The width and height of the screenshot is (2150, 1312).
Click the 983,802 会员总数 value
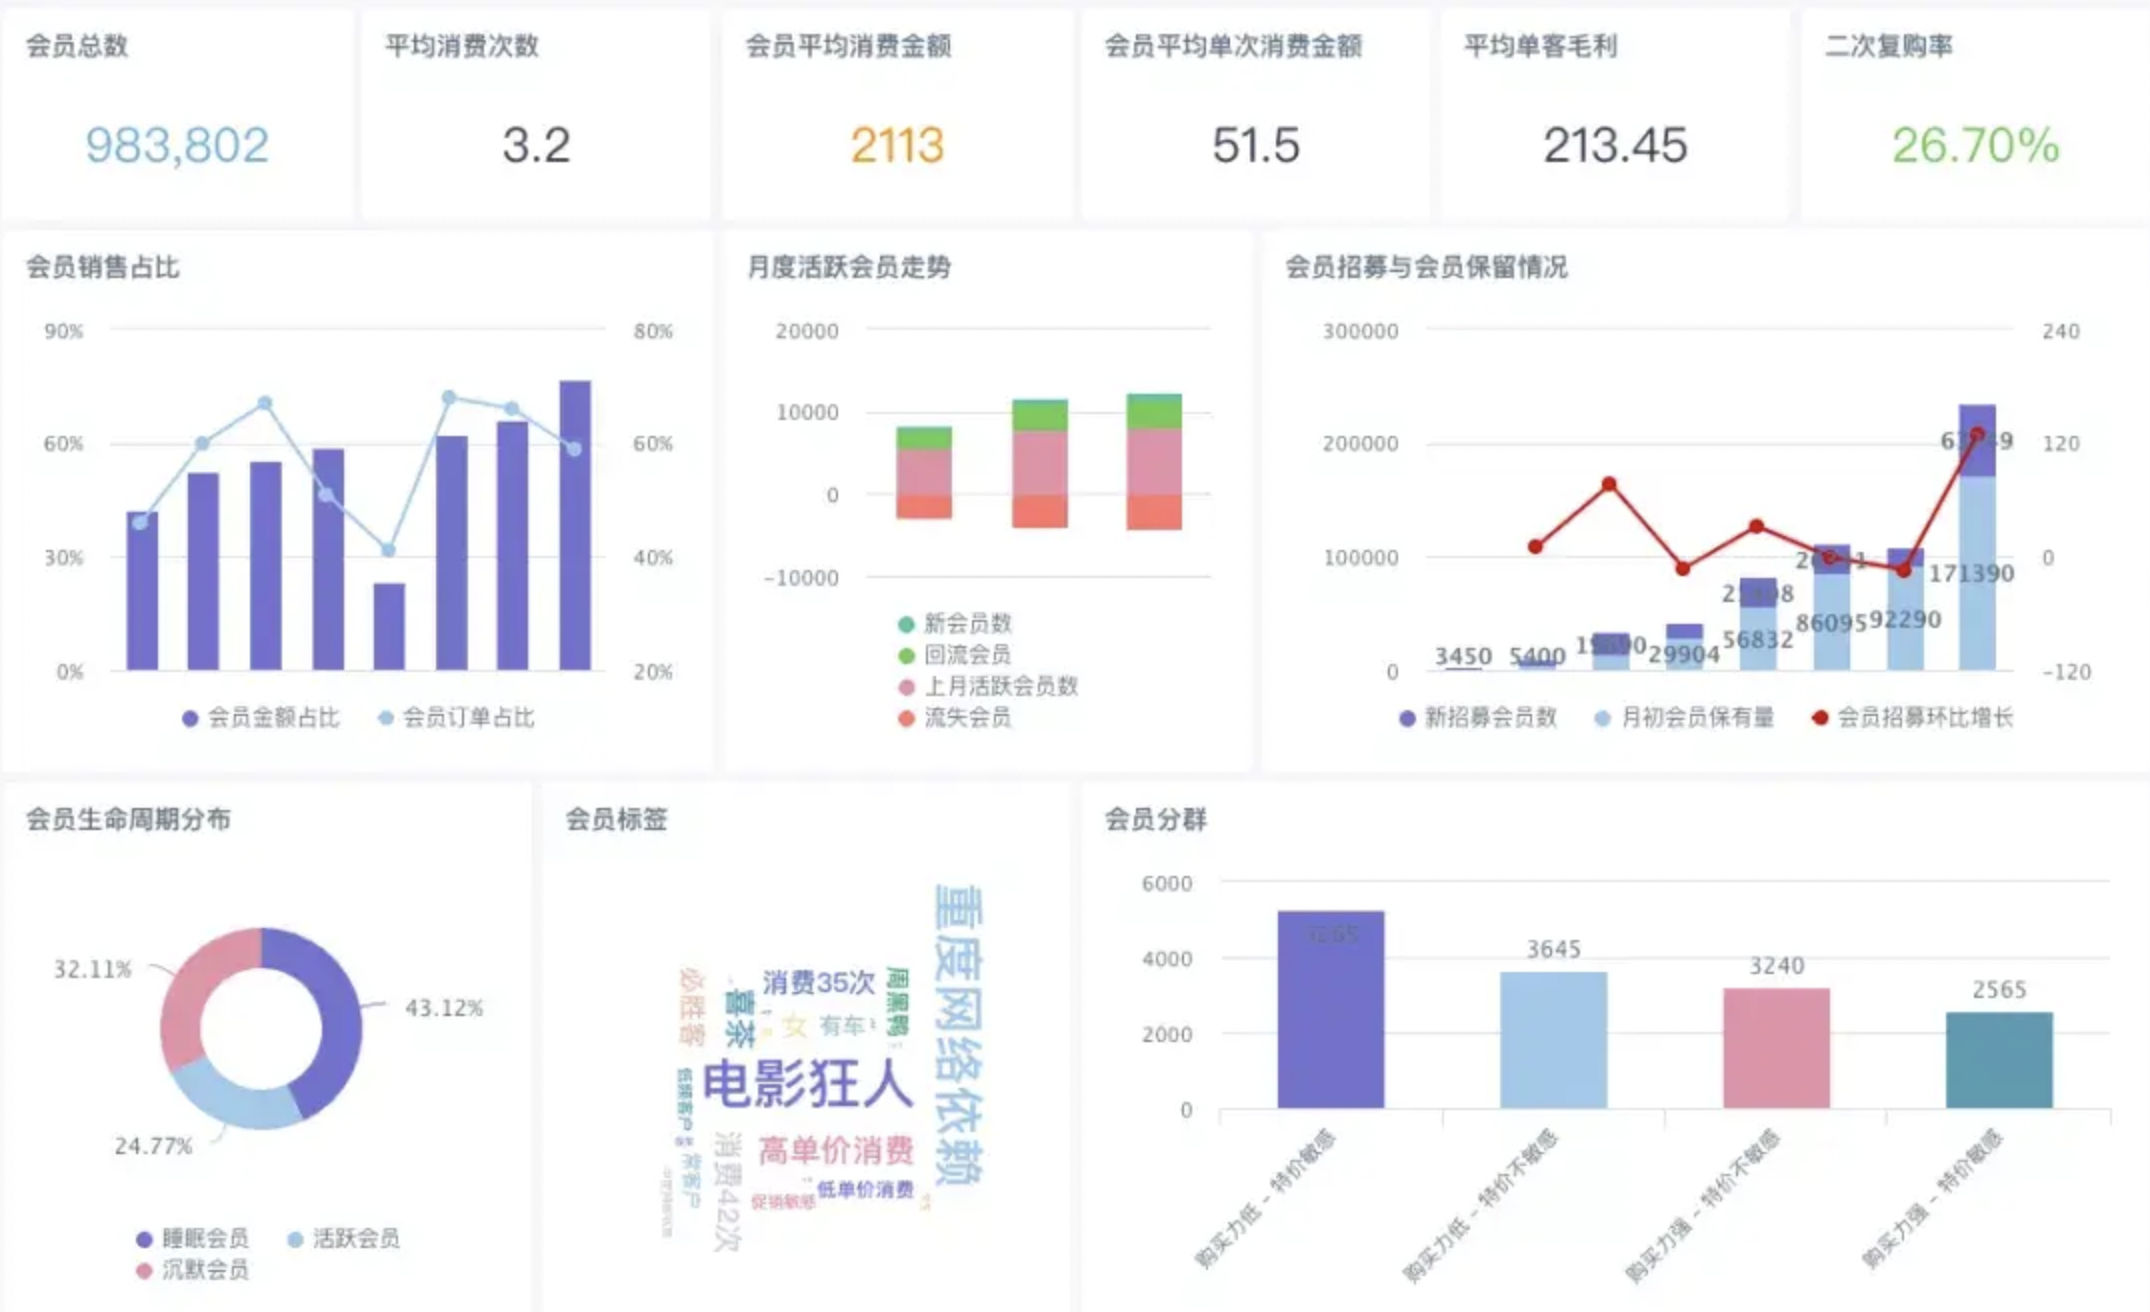[177, 145]
